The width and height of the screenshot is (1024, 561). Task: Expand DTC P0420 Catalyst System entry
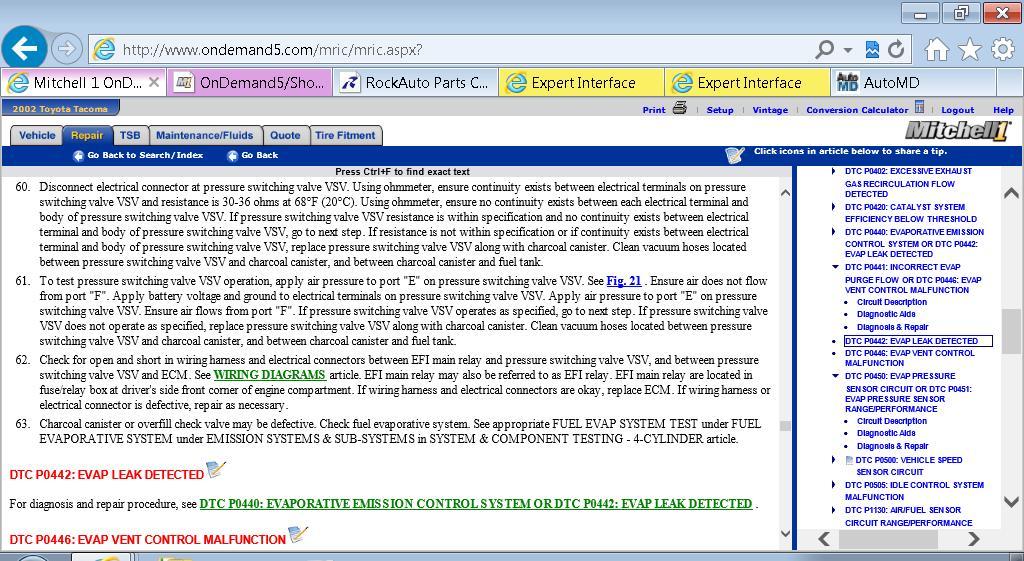(834, 207)
